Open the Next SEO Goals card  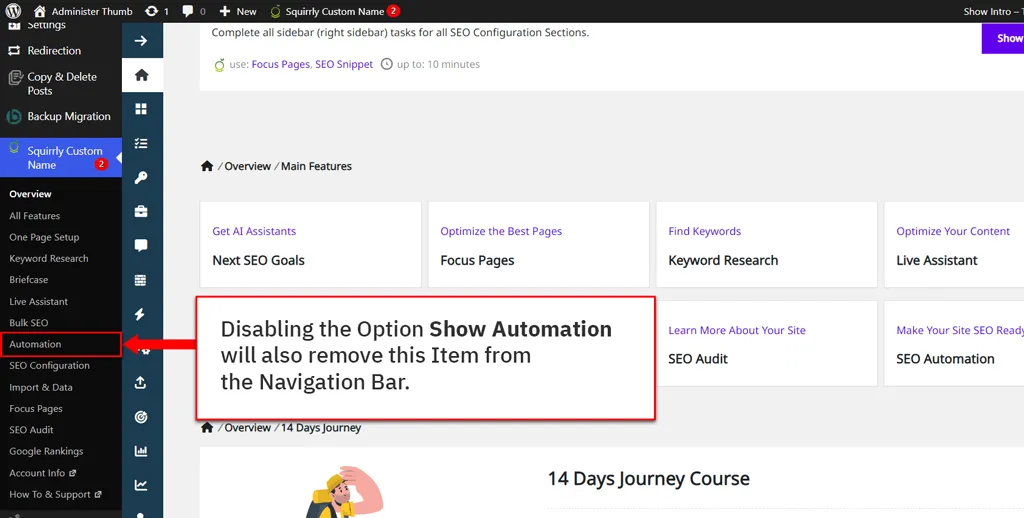pyautogui.click(x=311, y=244)
